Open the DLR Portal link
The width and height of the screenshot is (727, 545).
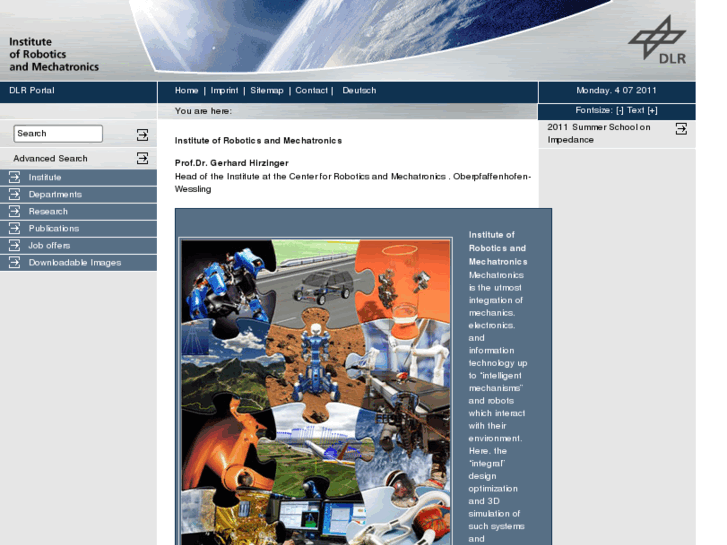coord(32,90)
